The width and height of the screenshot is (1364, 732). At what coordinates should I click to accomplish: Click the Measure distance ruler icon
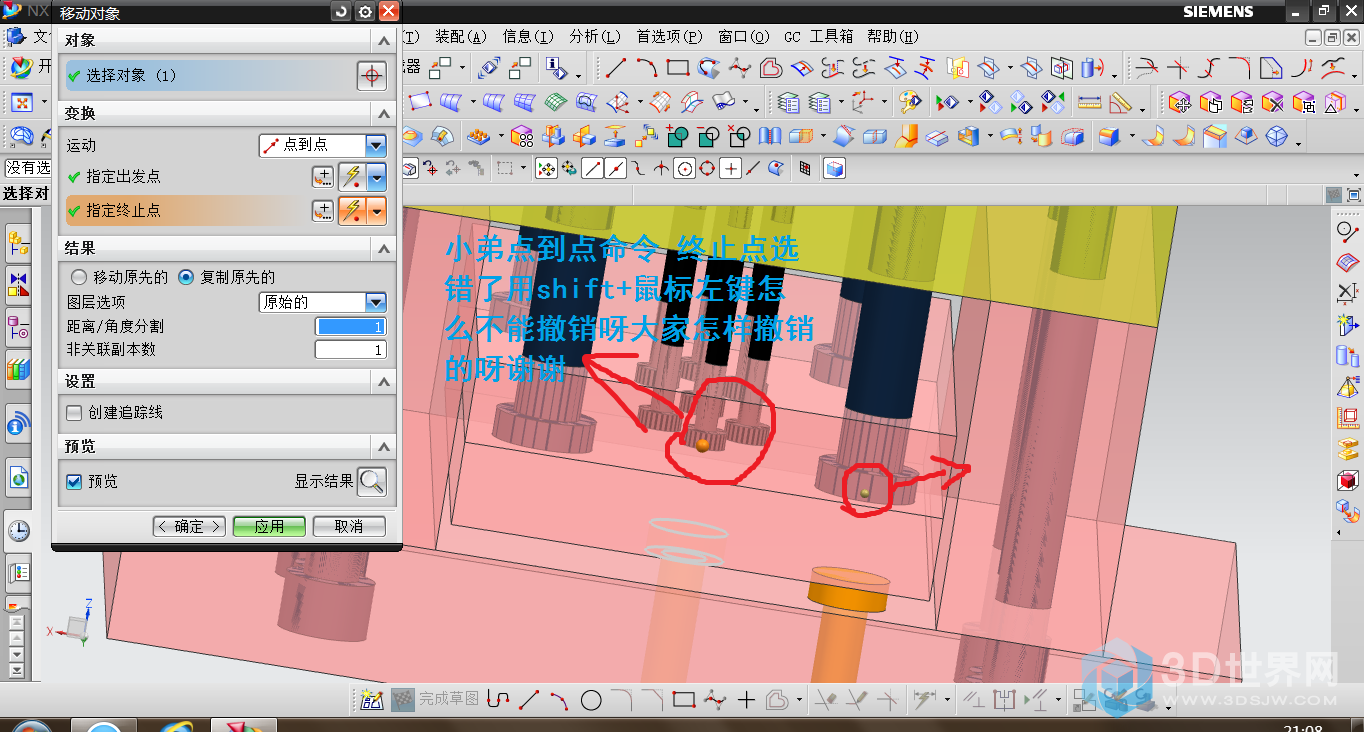[x=1089, y=102]
